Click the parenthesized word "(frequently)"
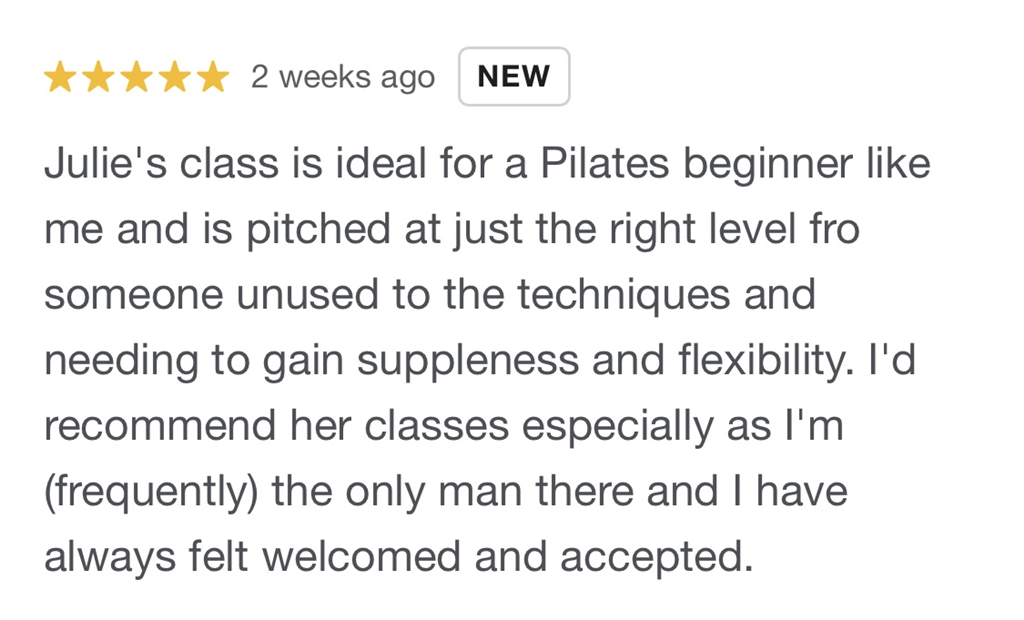This screenshot has height=620, width=1024. point(135,492)
